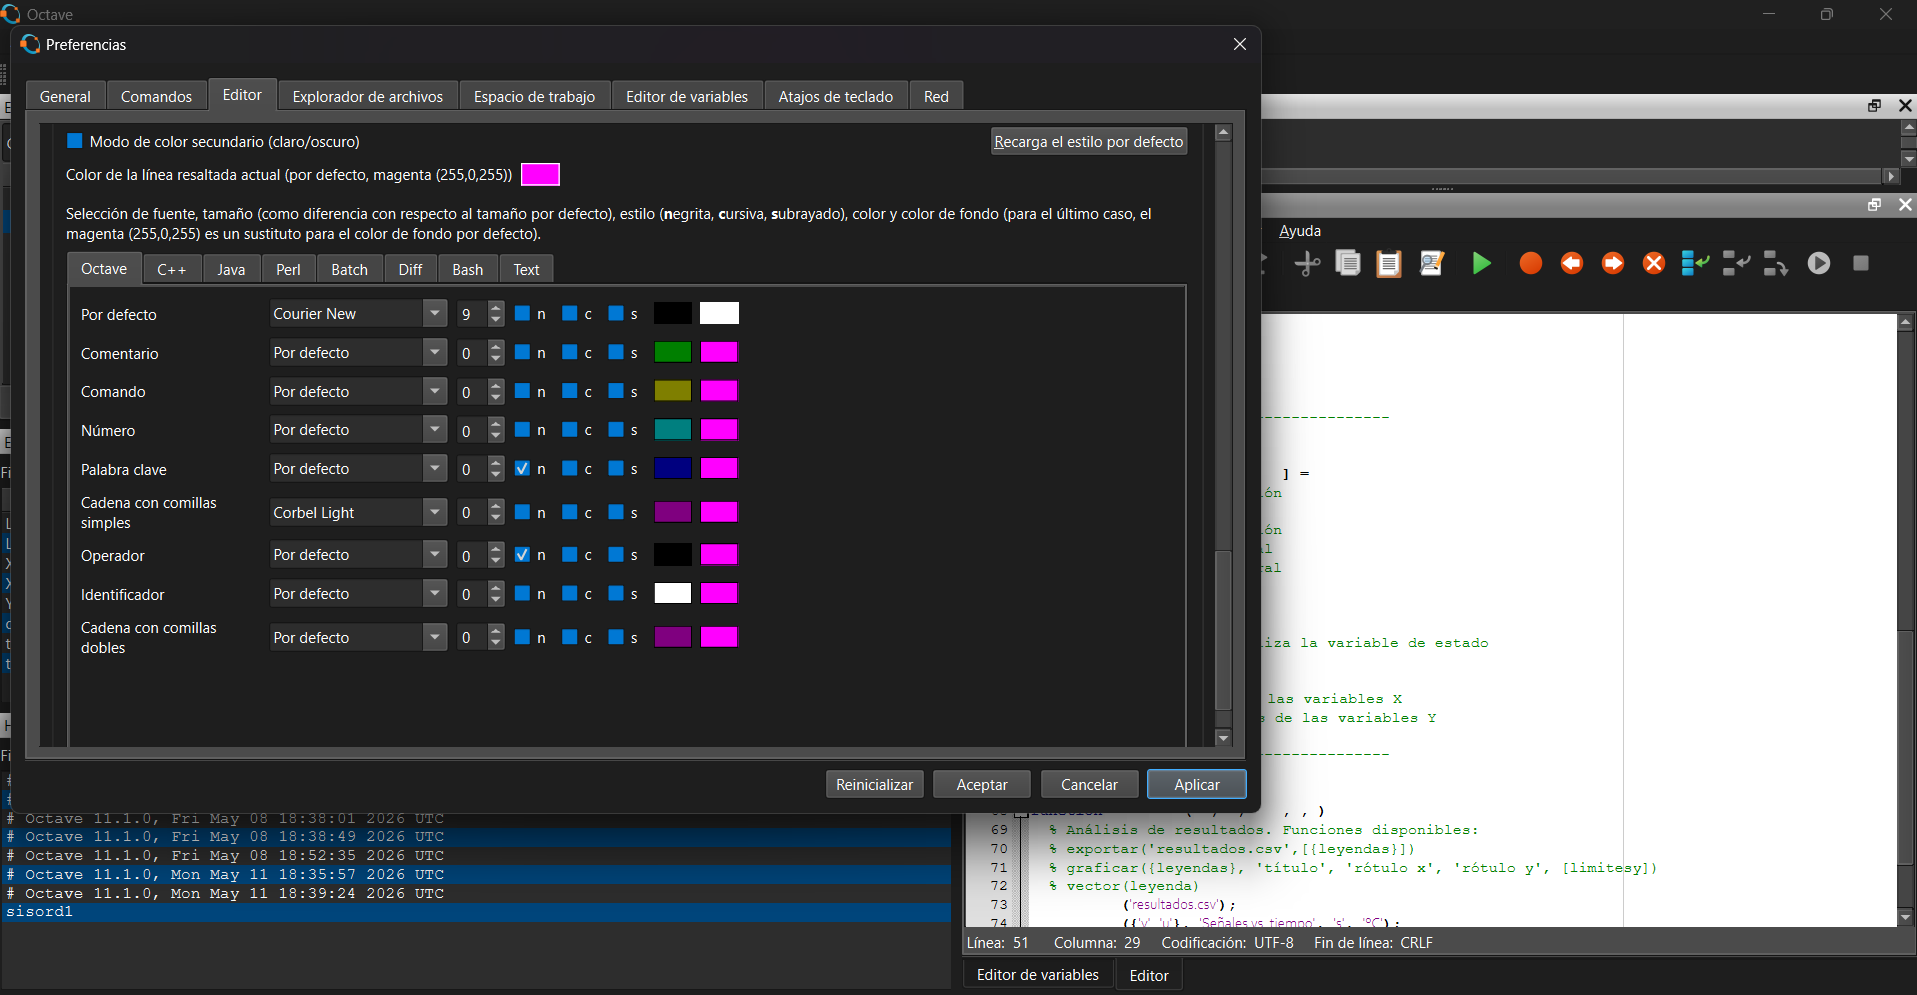This screenshot has width=1917, height=995.
Task: Click the Aceptar button
Action: (982, 784)
